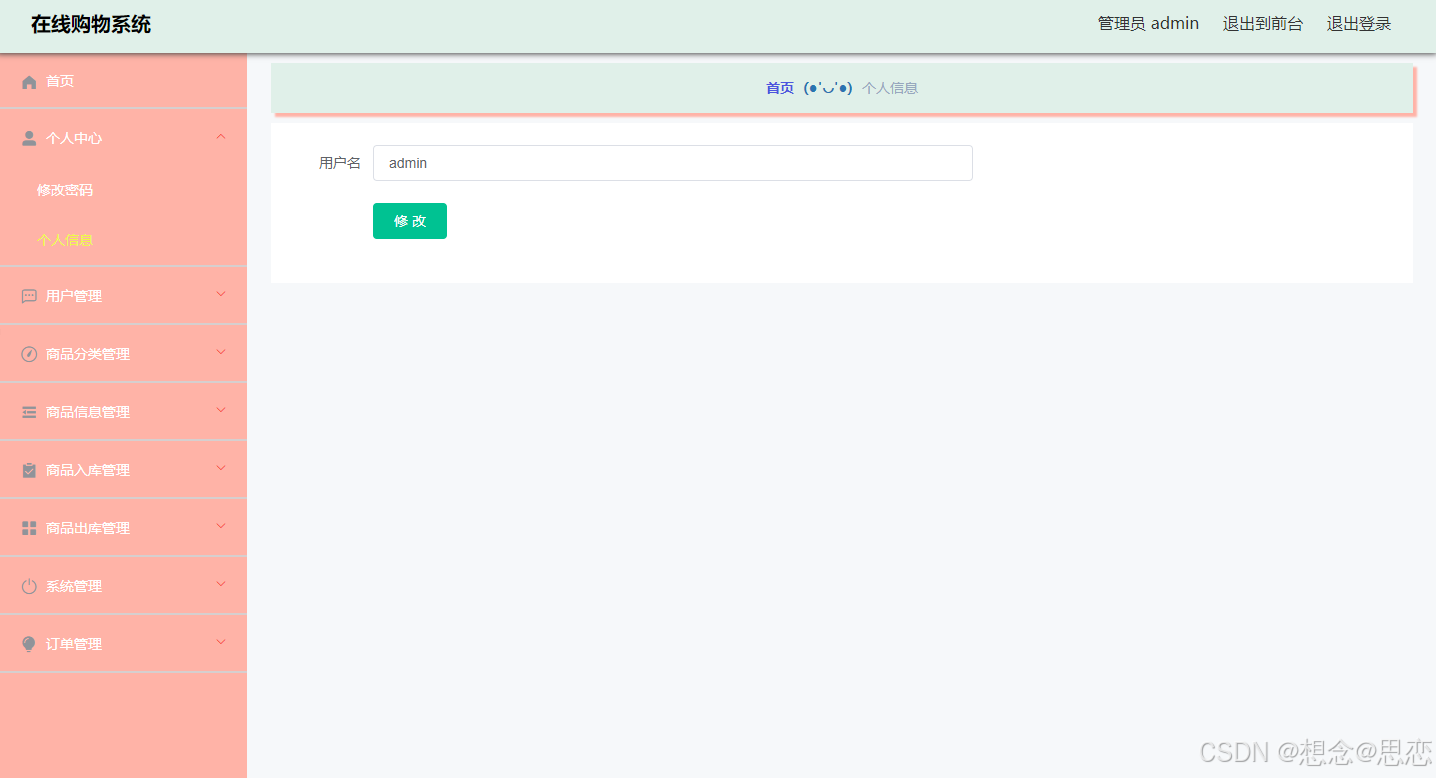Click the 首页 breadcrumb link
Viewport: 1436px width, 778px height.
point(780,88)
